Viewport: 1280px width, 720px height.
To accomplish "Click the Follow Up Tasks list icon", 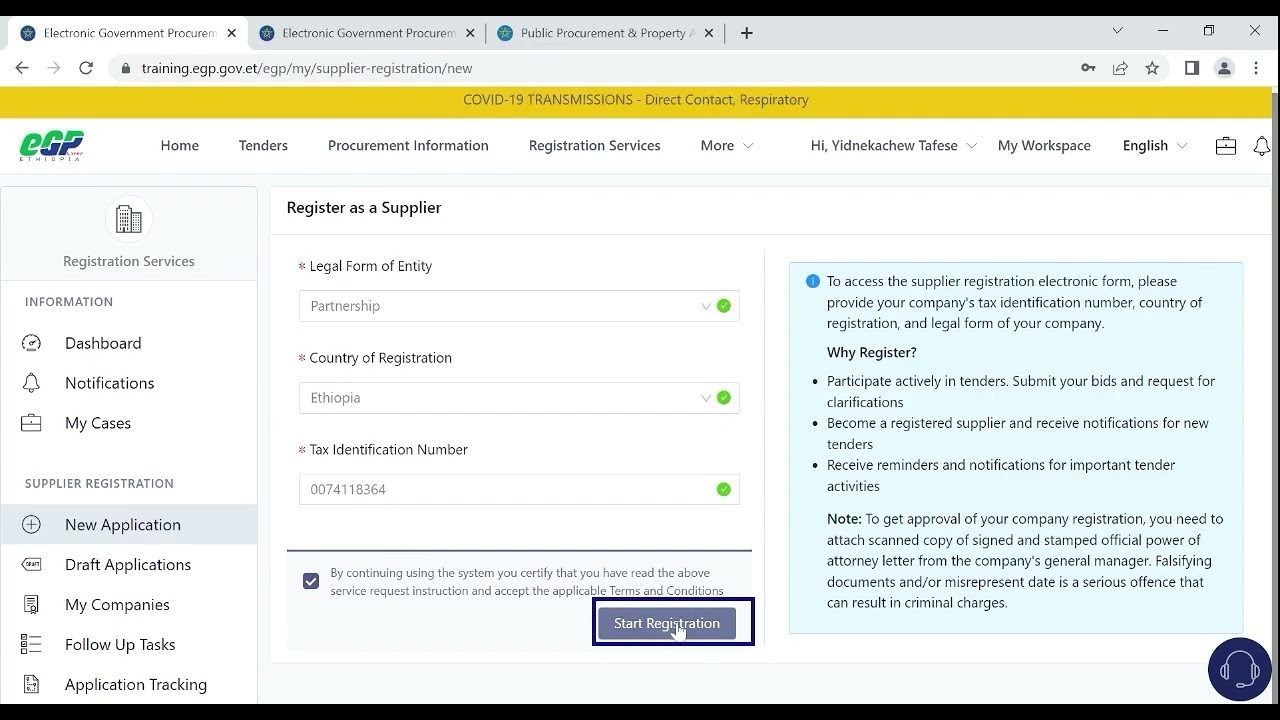I will tap(32, 645).
